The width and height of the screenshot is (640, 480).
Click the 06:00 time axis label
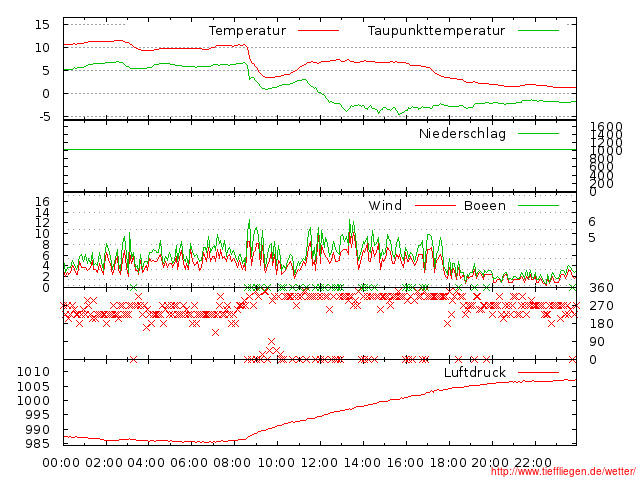click(190, 462)
